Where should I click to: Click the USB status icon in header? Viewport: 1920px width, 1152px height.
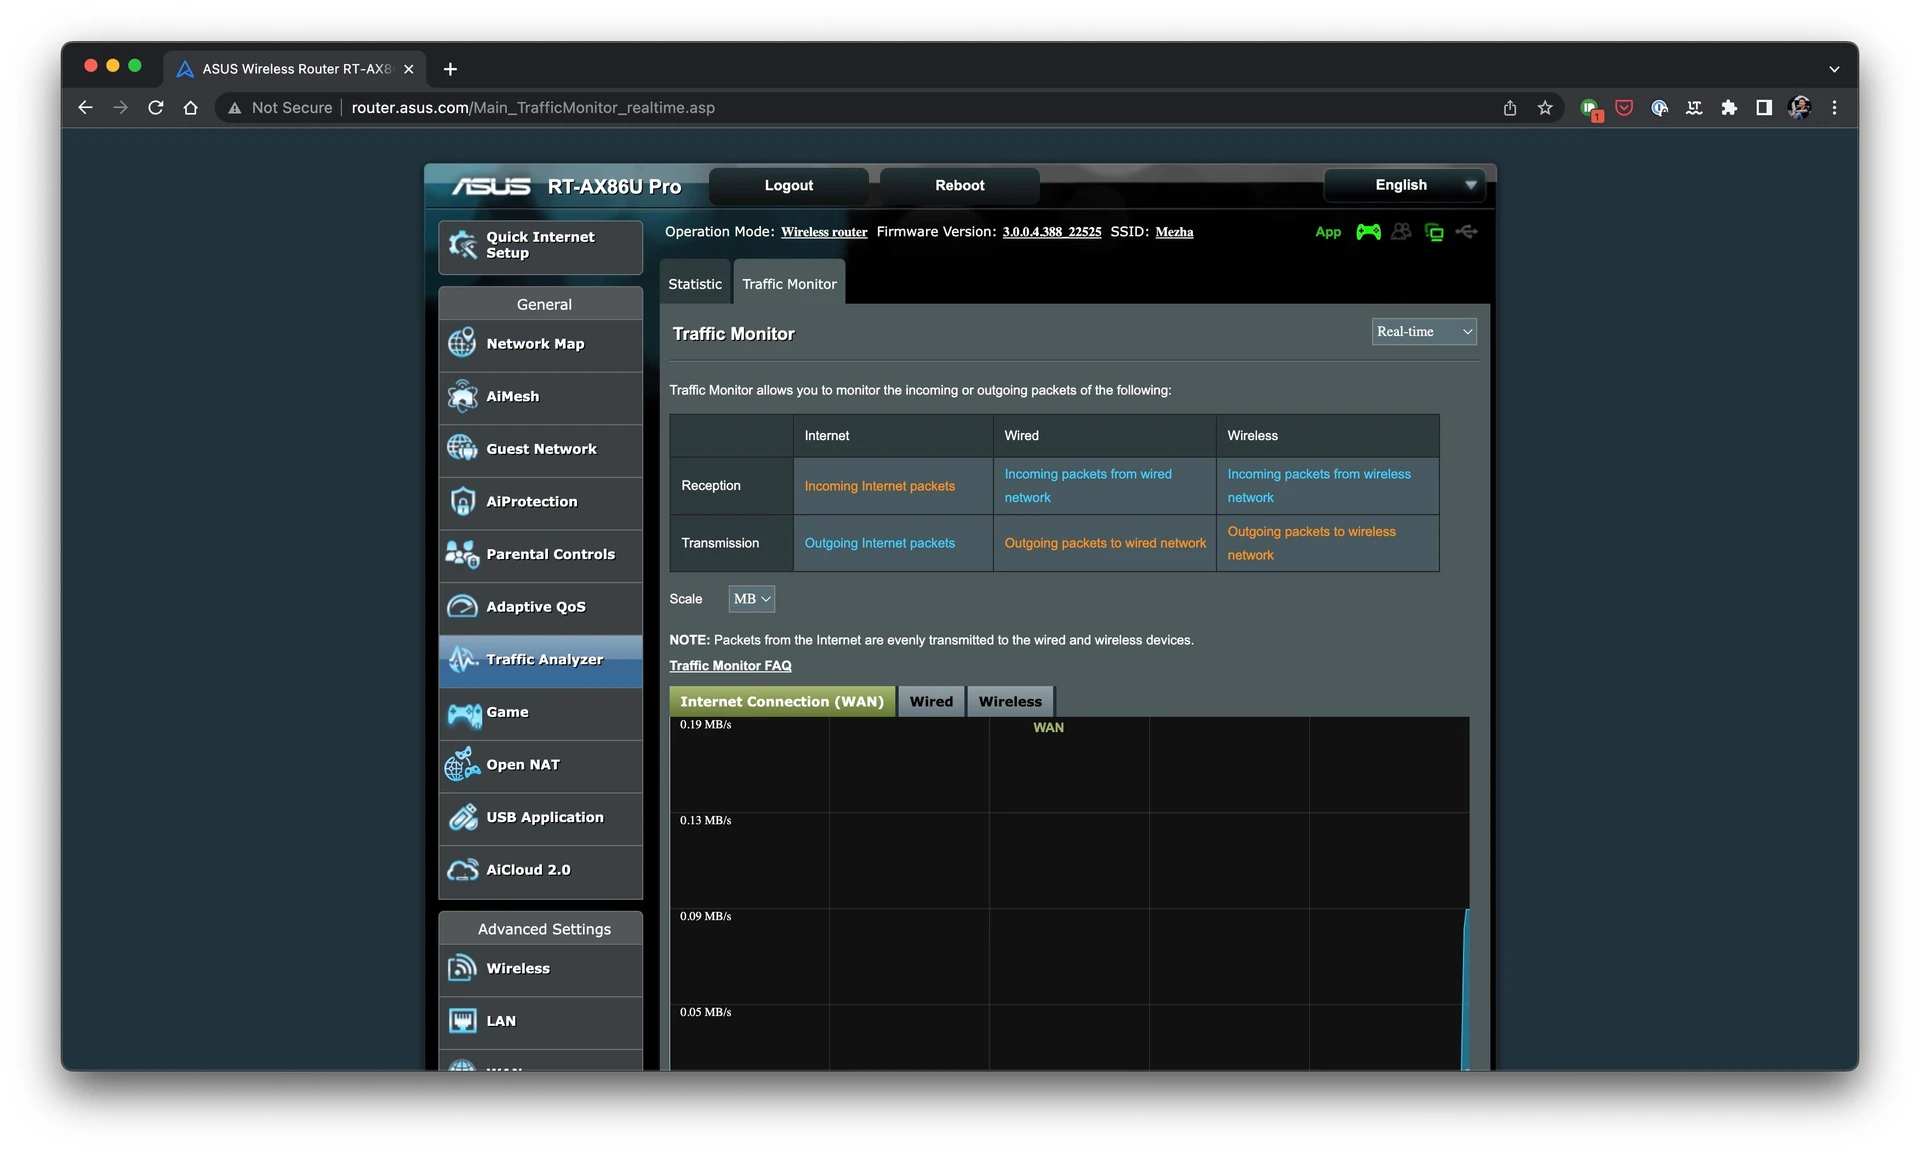tap(1467, 232)
